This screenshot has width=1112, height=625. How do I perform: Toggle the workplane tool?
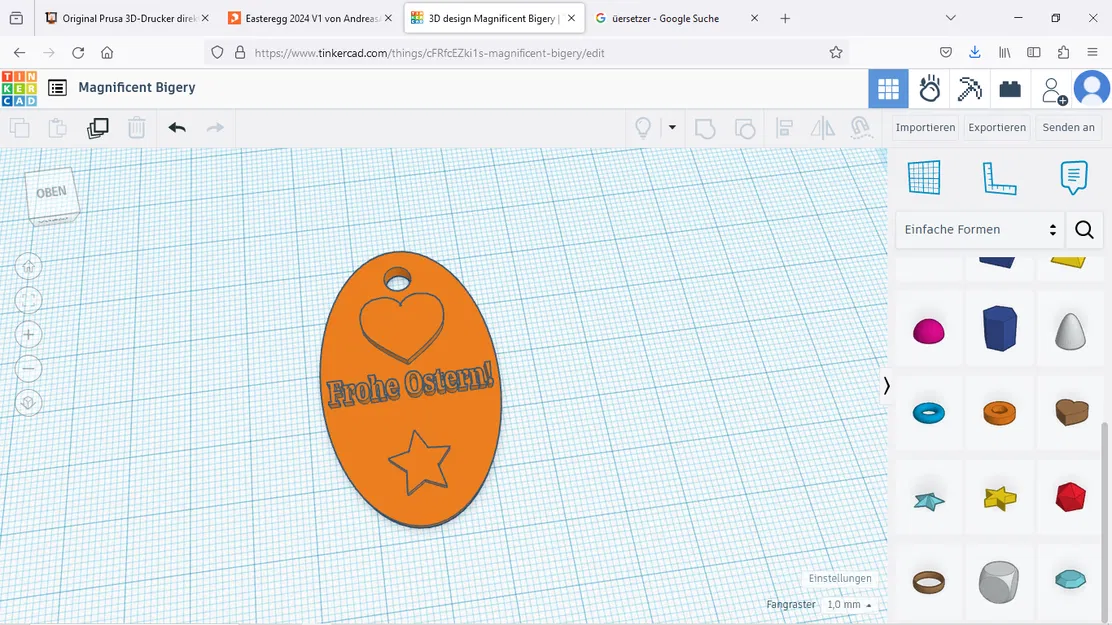click(924, 178)
